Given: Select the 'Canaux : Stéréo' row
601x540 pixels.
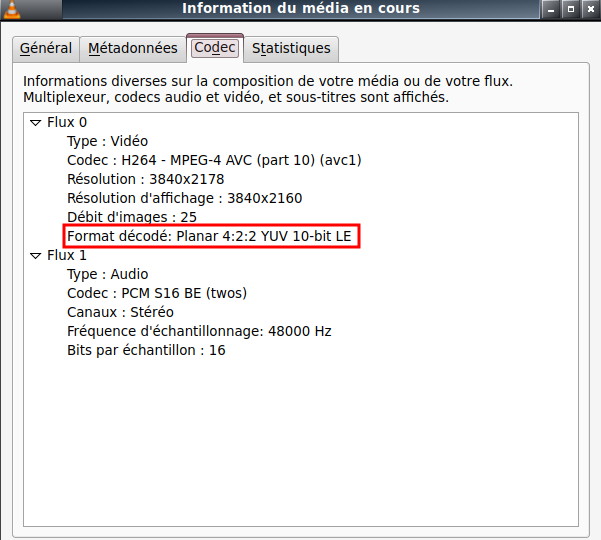Looking at the screenshot, I should 120,312.
